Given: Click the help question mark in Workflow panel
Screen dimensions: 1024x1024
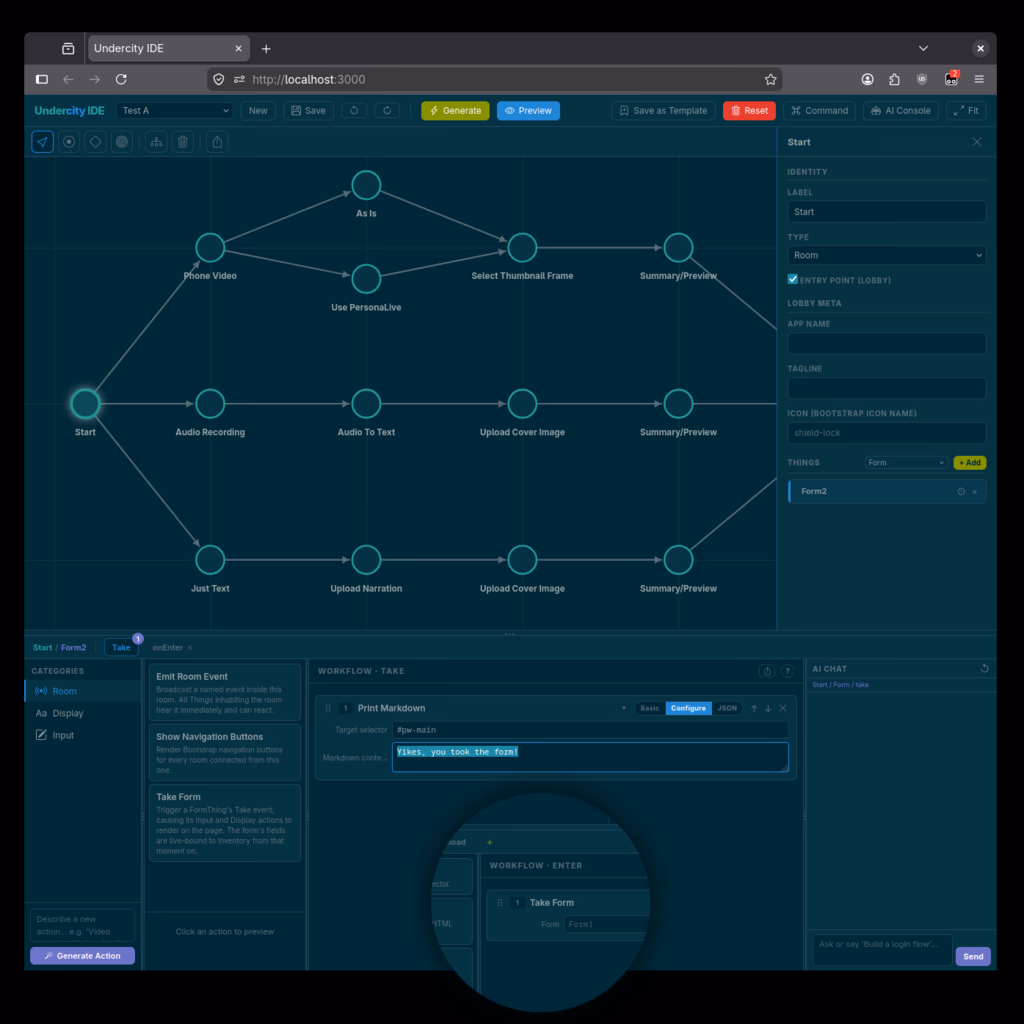Looking at the screenshot, I should click(x=788, y=671).
